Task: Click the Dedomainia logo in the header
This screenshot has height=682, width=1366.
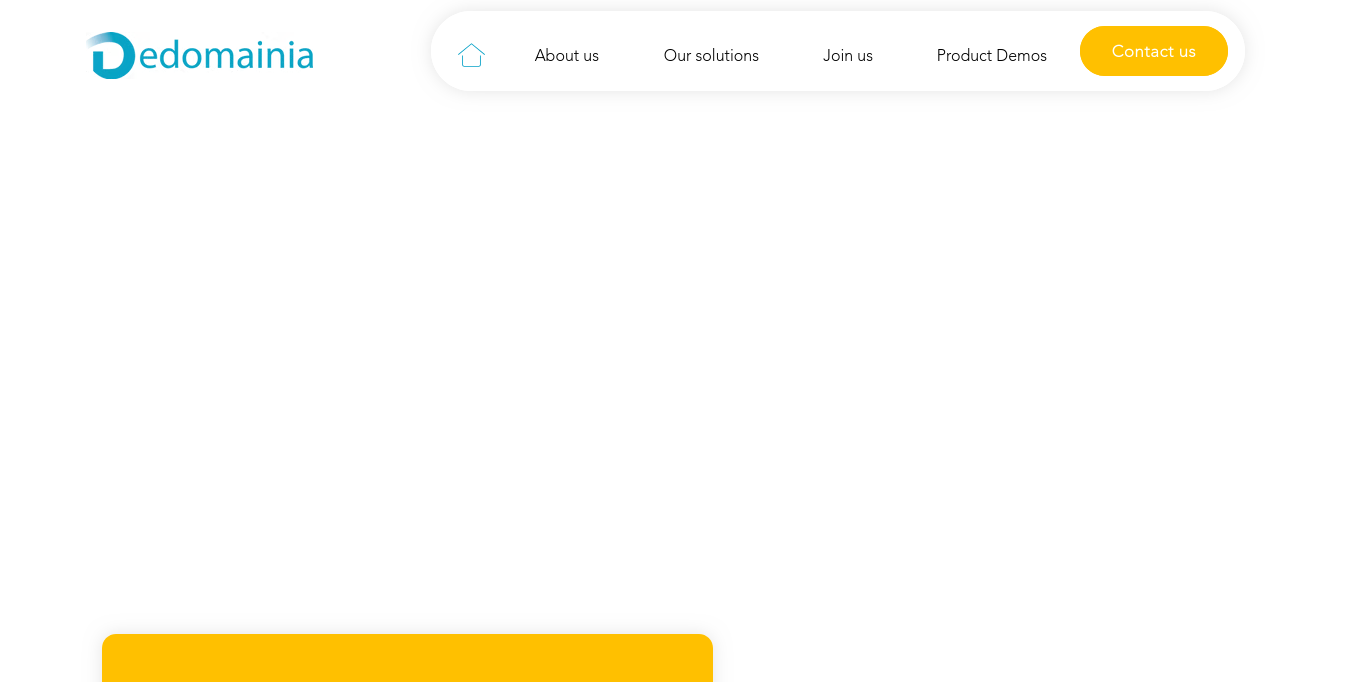Action: [200, 56]
